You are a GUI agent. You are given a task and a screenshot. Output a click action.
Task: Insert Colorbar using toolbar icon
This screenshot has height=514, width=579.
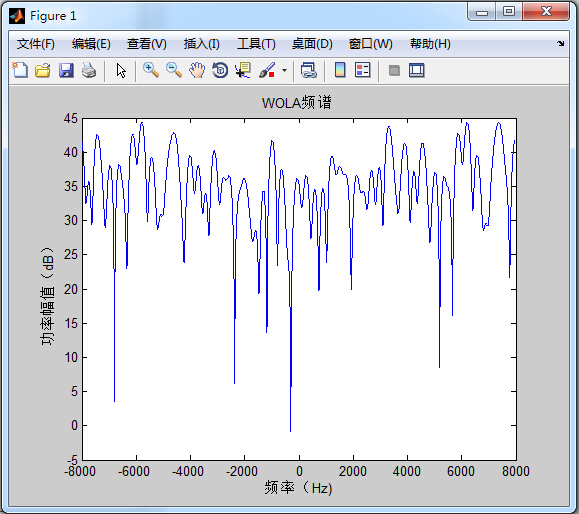point(340,70)
